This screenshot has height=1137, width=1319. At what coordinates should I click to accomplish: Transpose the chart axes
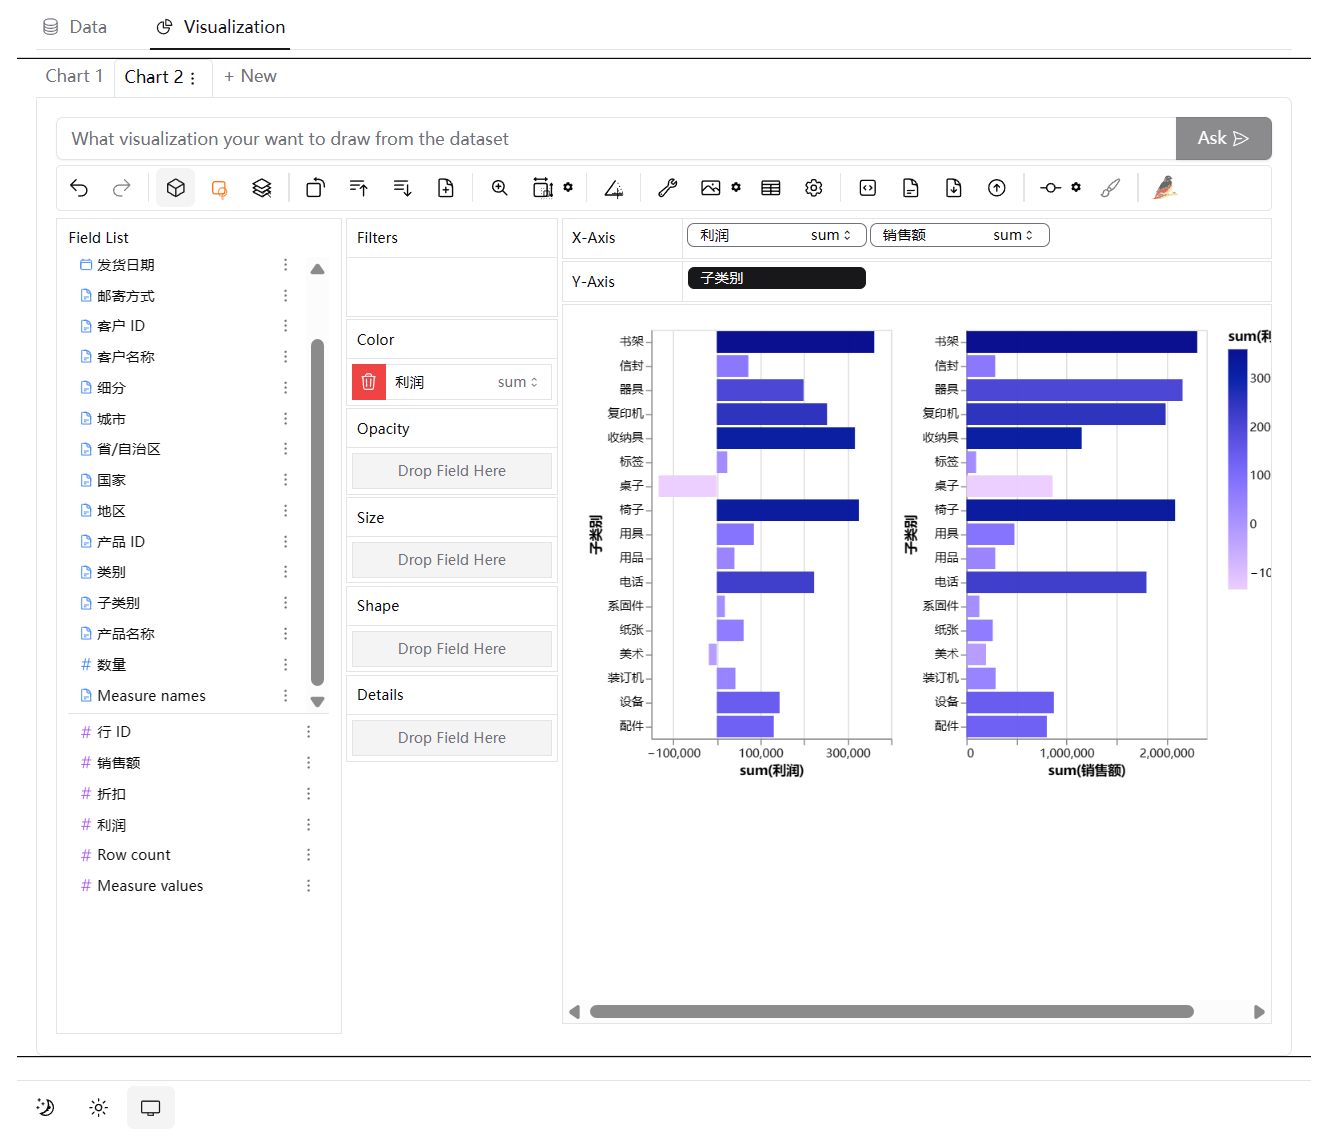coord(315,187)
